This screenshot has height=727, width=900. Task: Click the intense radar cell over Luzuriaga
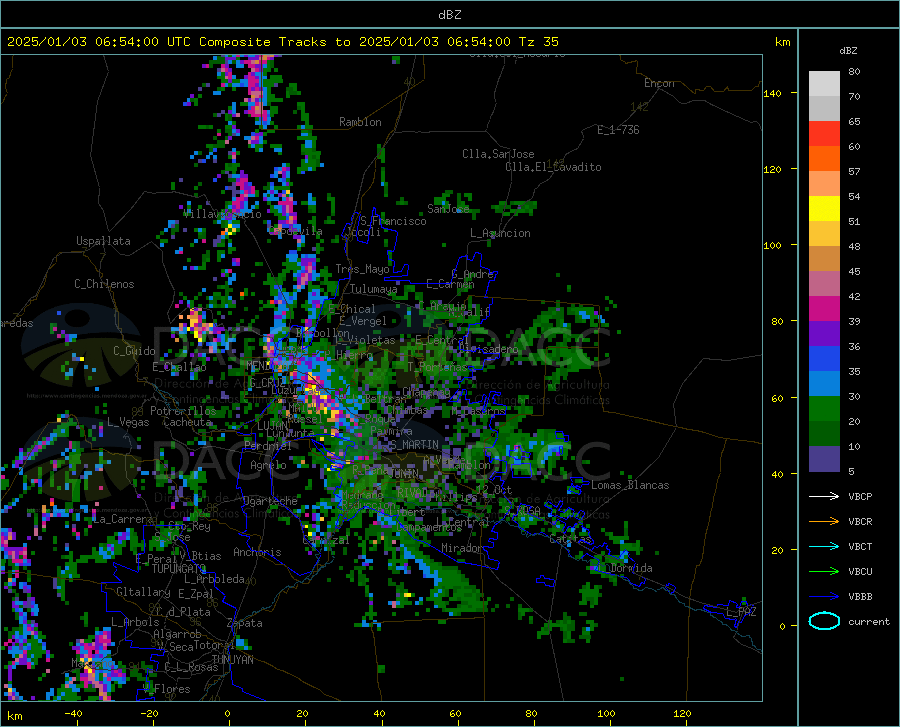[x=317, y=396]
